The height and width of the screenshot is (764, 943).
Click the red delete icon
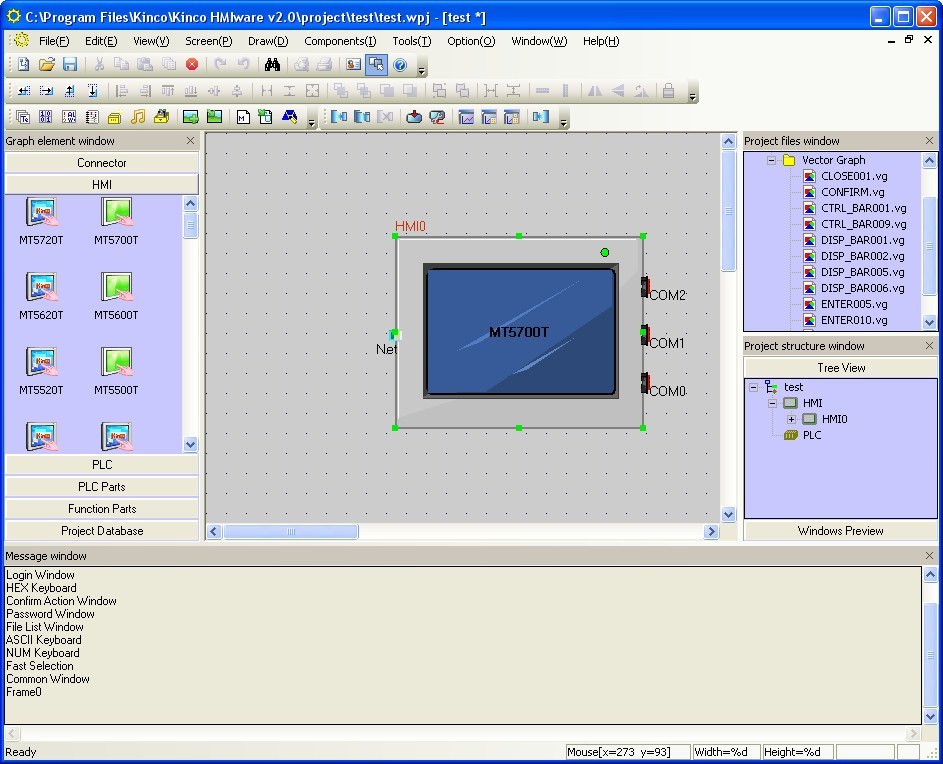tap(192, 64)
